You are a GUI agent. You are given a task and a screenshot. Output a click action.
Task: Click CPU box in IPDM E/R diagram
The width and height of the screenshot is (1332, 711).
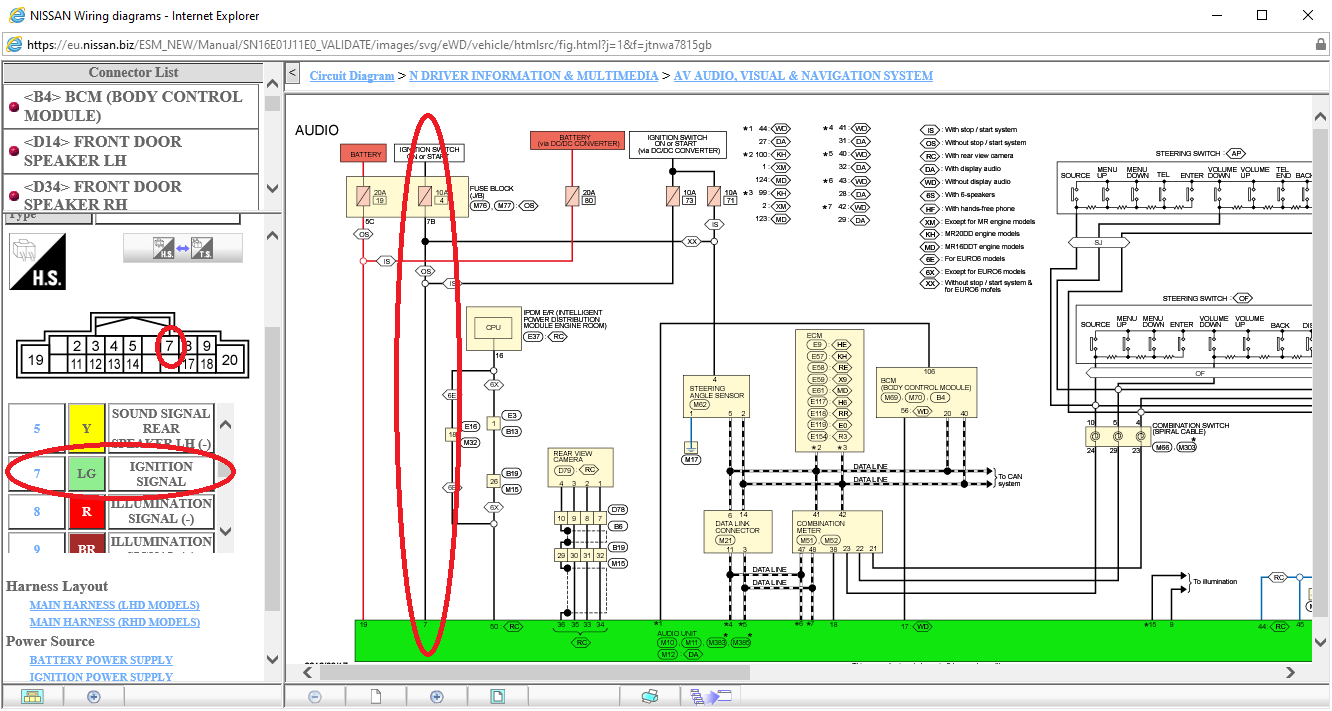pyautogui.click(x=493, y=327)
